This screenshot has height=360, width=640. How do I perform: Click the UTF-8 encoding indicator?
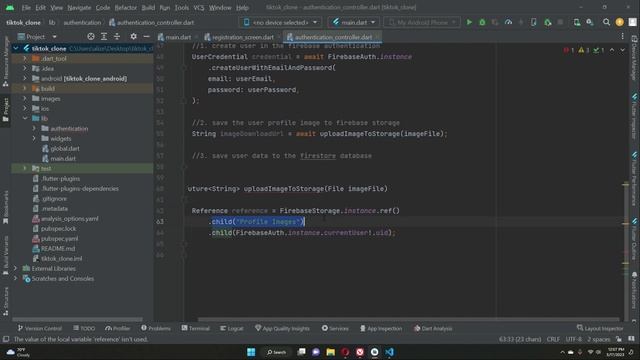pos(573,339)
